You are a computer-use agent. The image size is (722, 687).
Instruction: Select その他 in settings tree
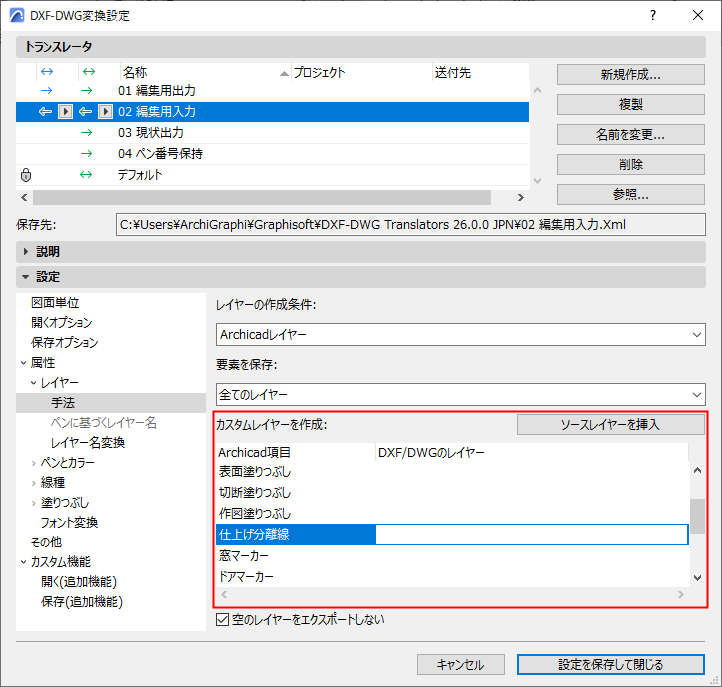[x=46, y=542]
